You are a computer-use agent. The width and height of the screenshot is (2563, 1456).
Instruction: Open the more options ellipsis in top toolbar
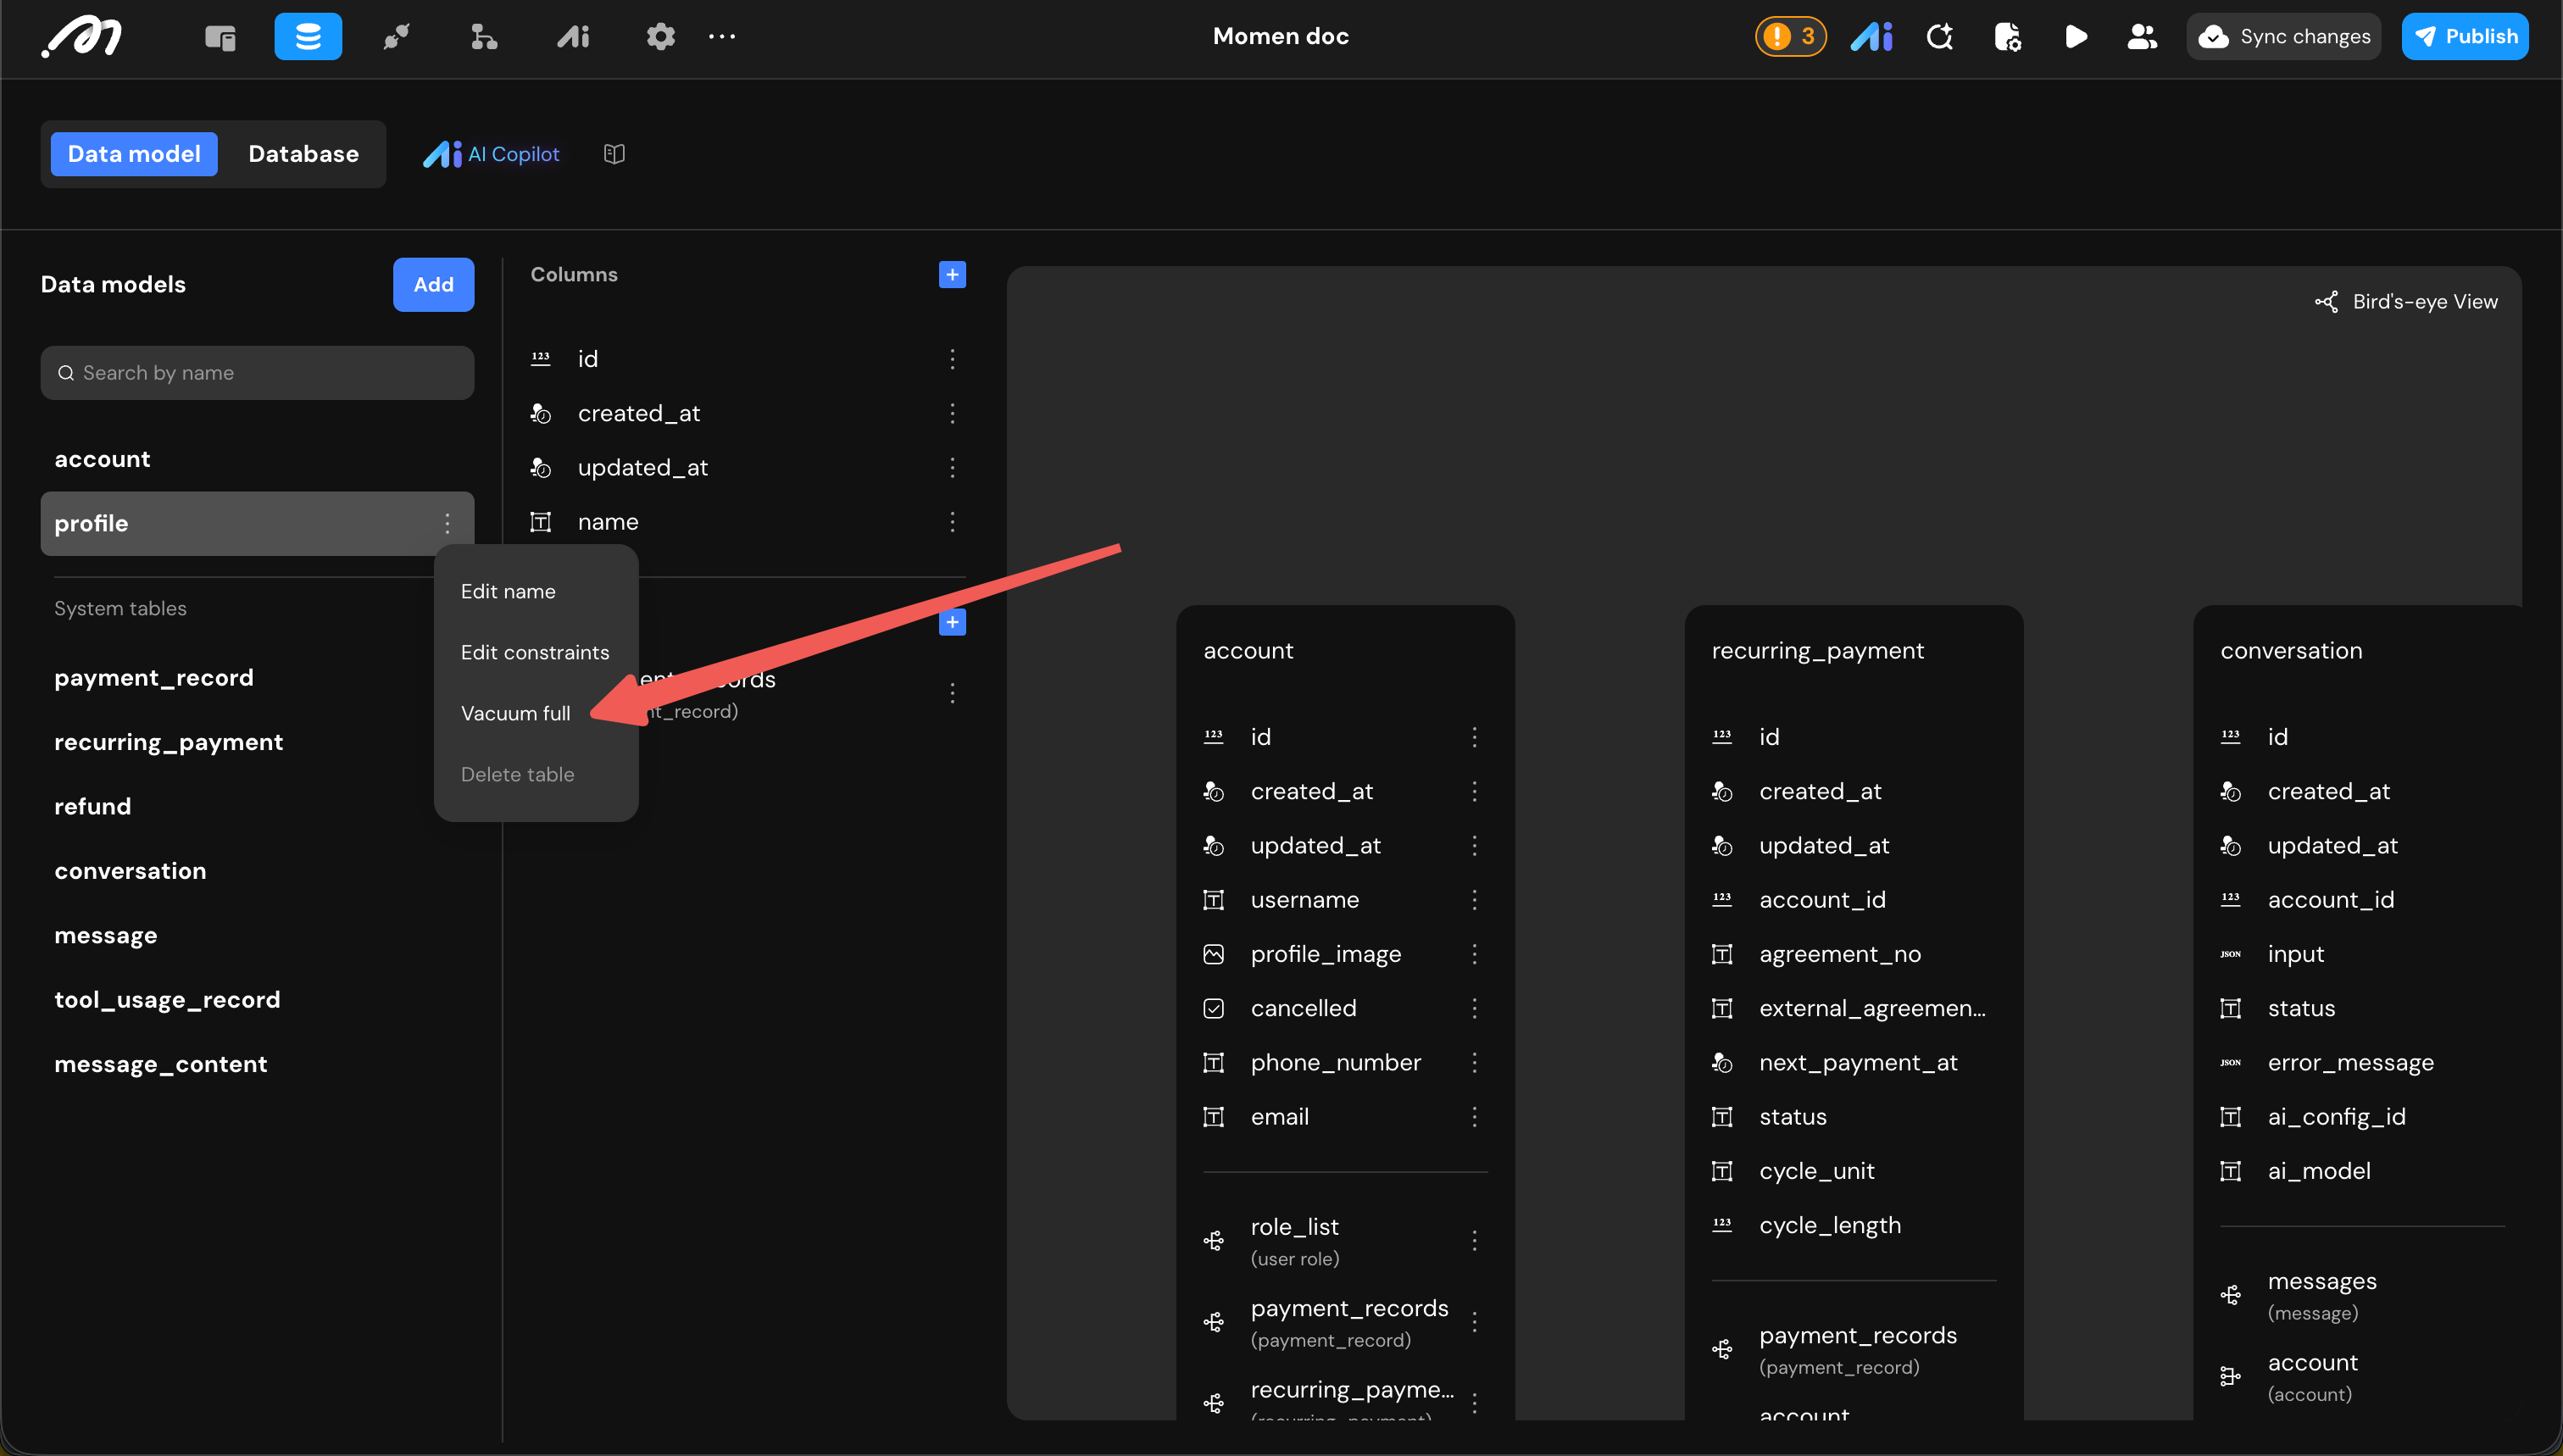click(x=722, y=37)
